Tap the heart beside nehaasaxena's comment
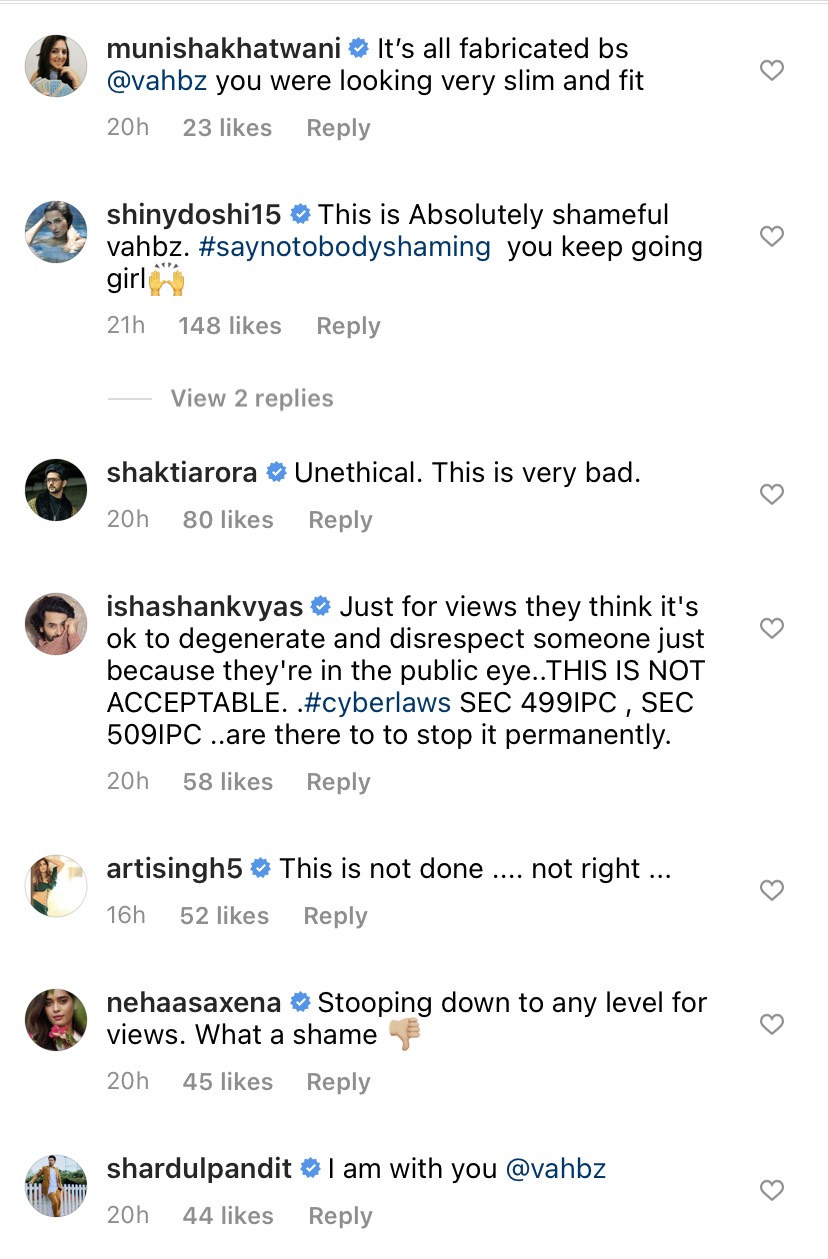828x1259 pixels. 771,1024
